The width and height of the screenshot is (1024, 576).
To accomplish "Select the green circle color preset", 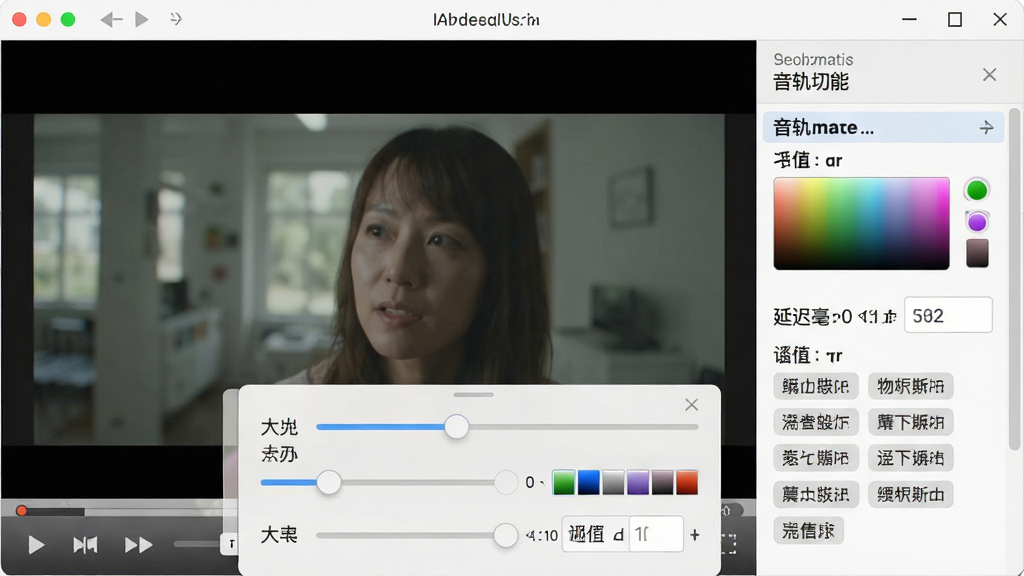I will tap(977, 190).
